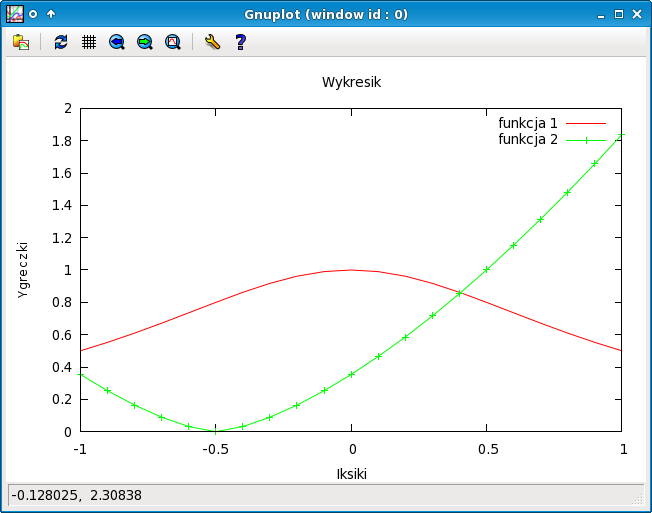Apply the previous zoom settings
652x513 pixels.
(117, 42)
